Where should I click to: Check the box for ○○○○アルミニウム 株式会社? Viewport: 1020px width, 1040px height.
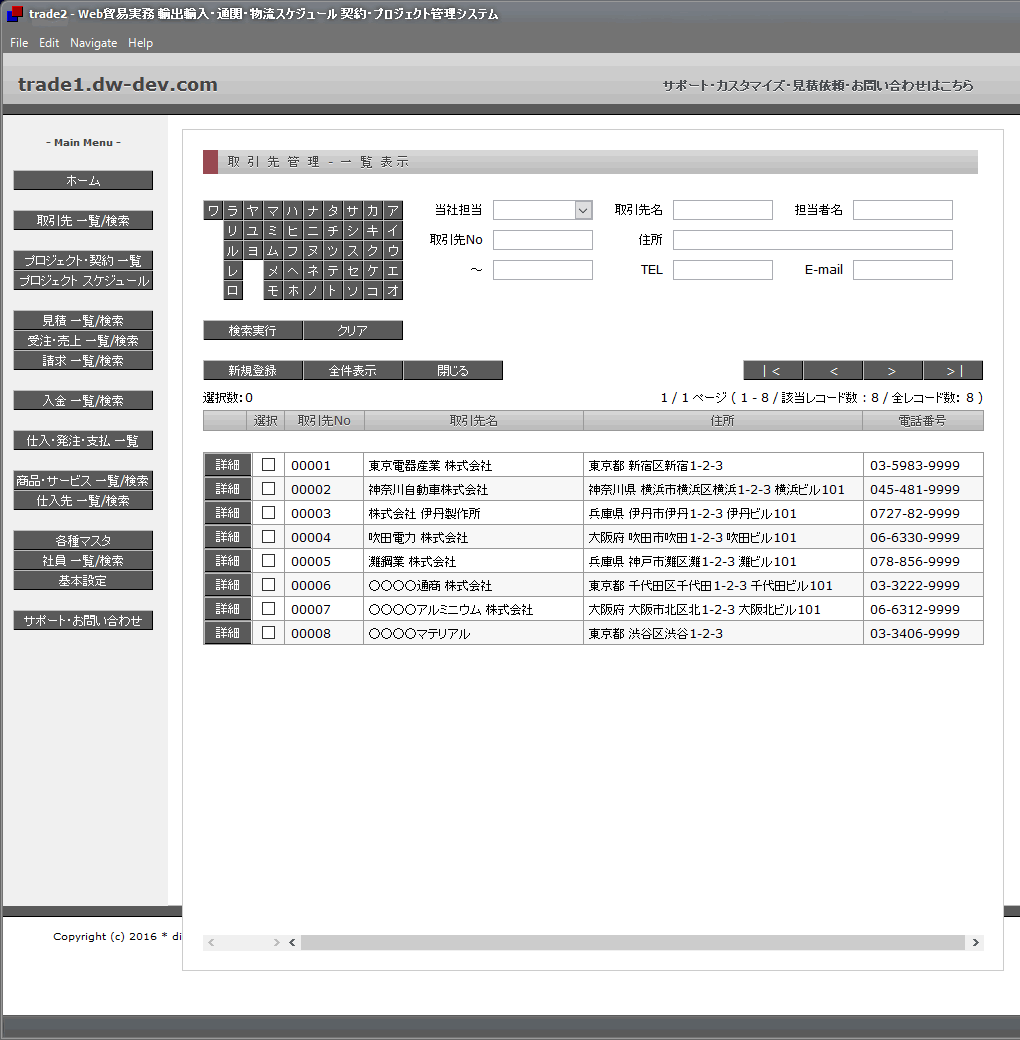(x=269, y=608)
